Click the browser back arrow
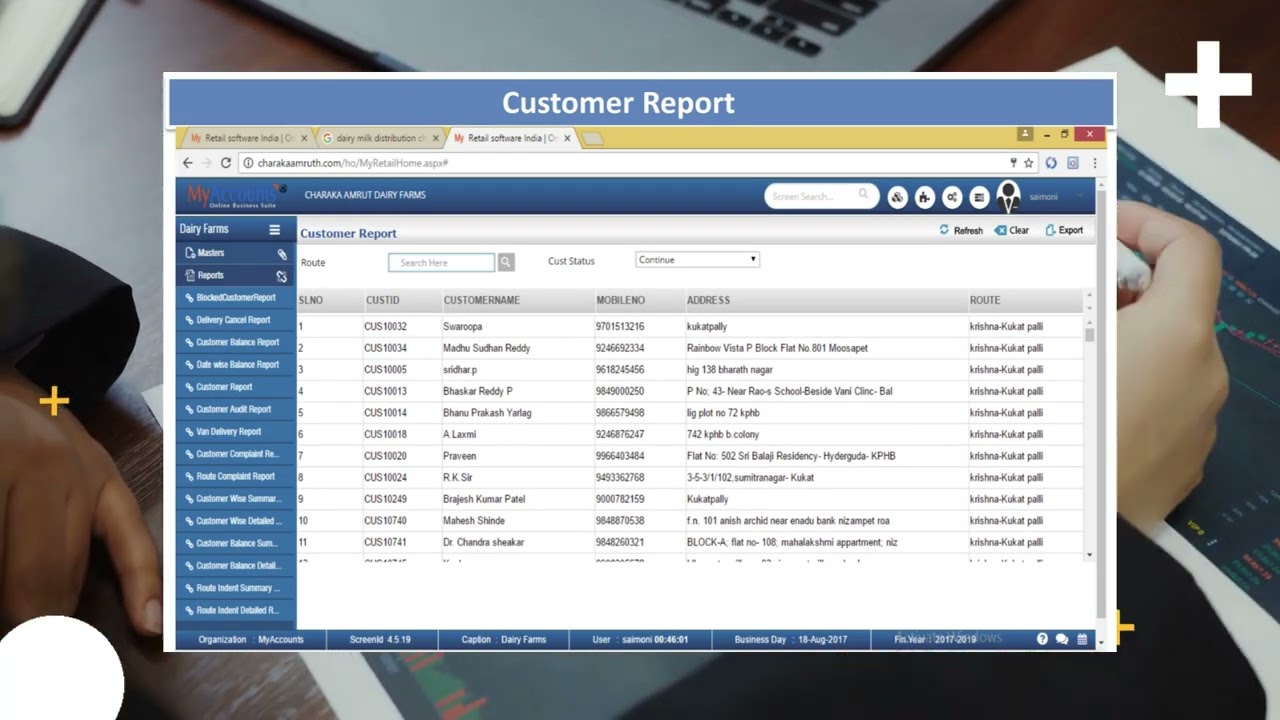Image resolution: width=1280 pixels, height=720 pixels. pyautogui.click(x=187, y=162)
